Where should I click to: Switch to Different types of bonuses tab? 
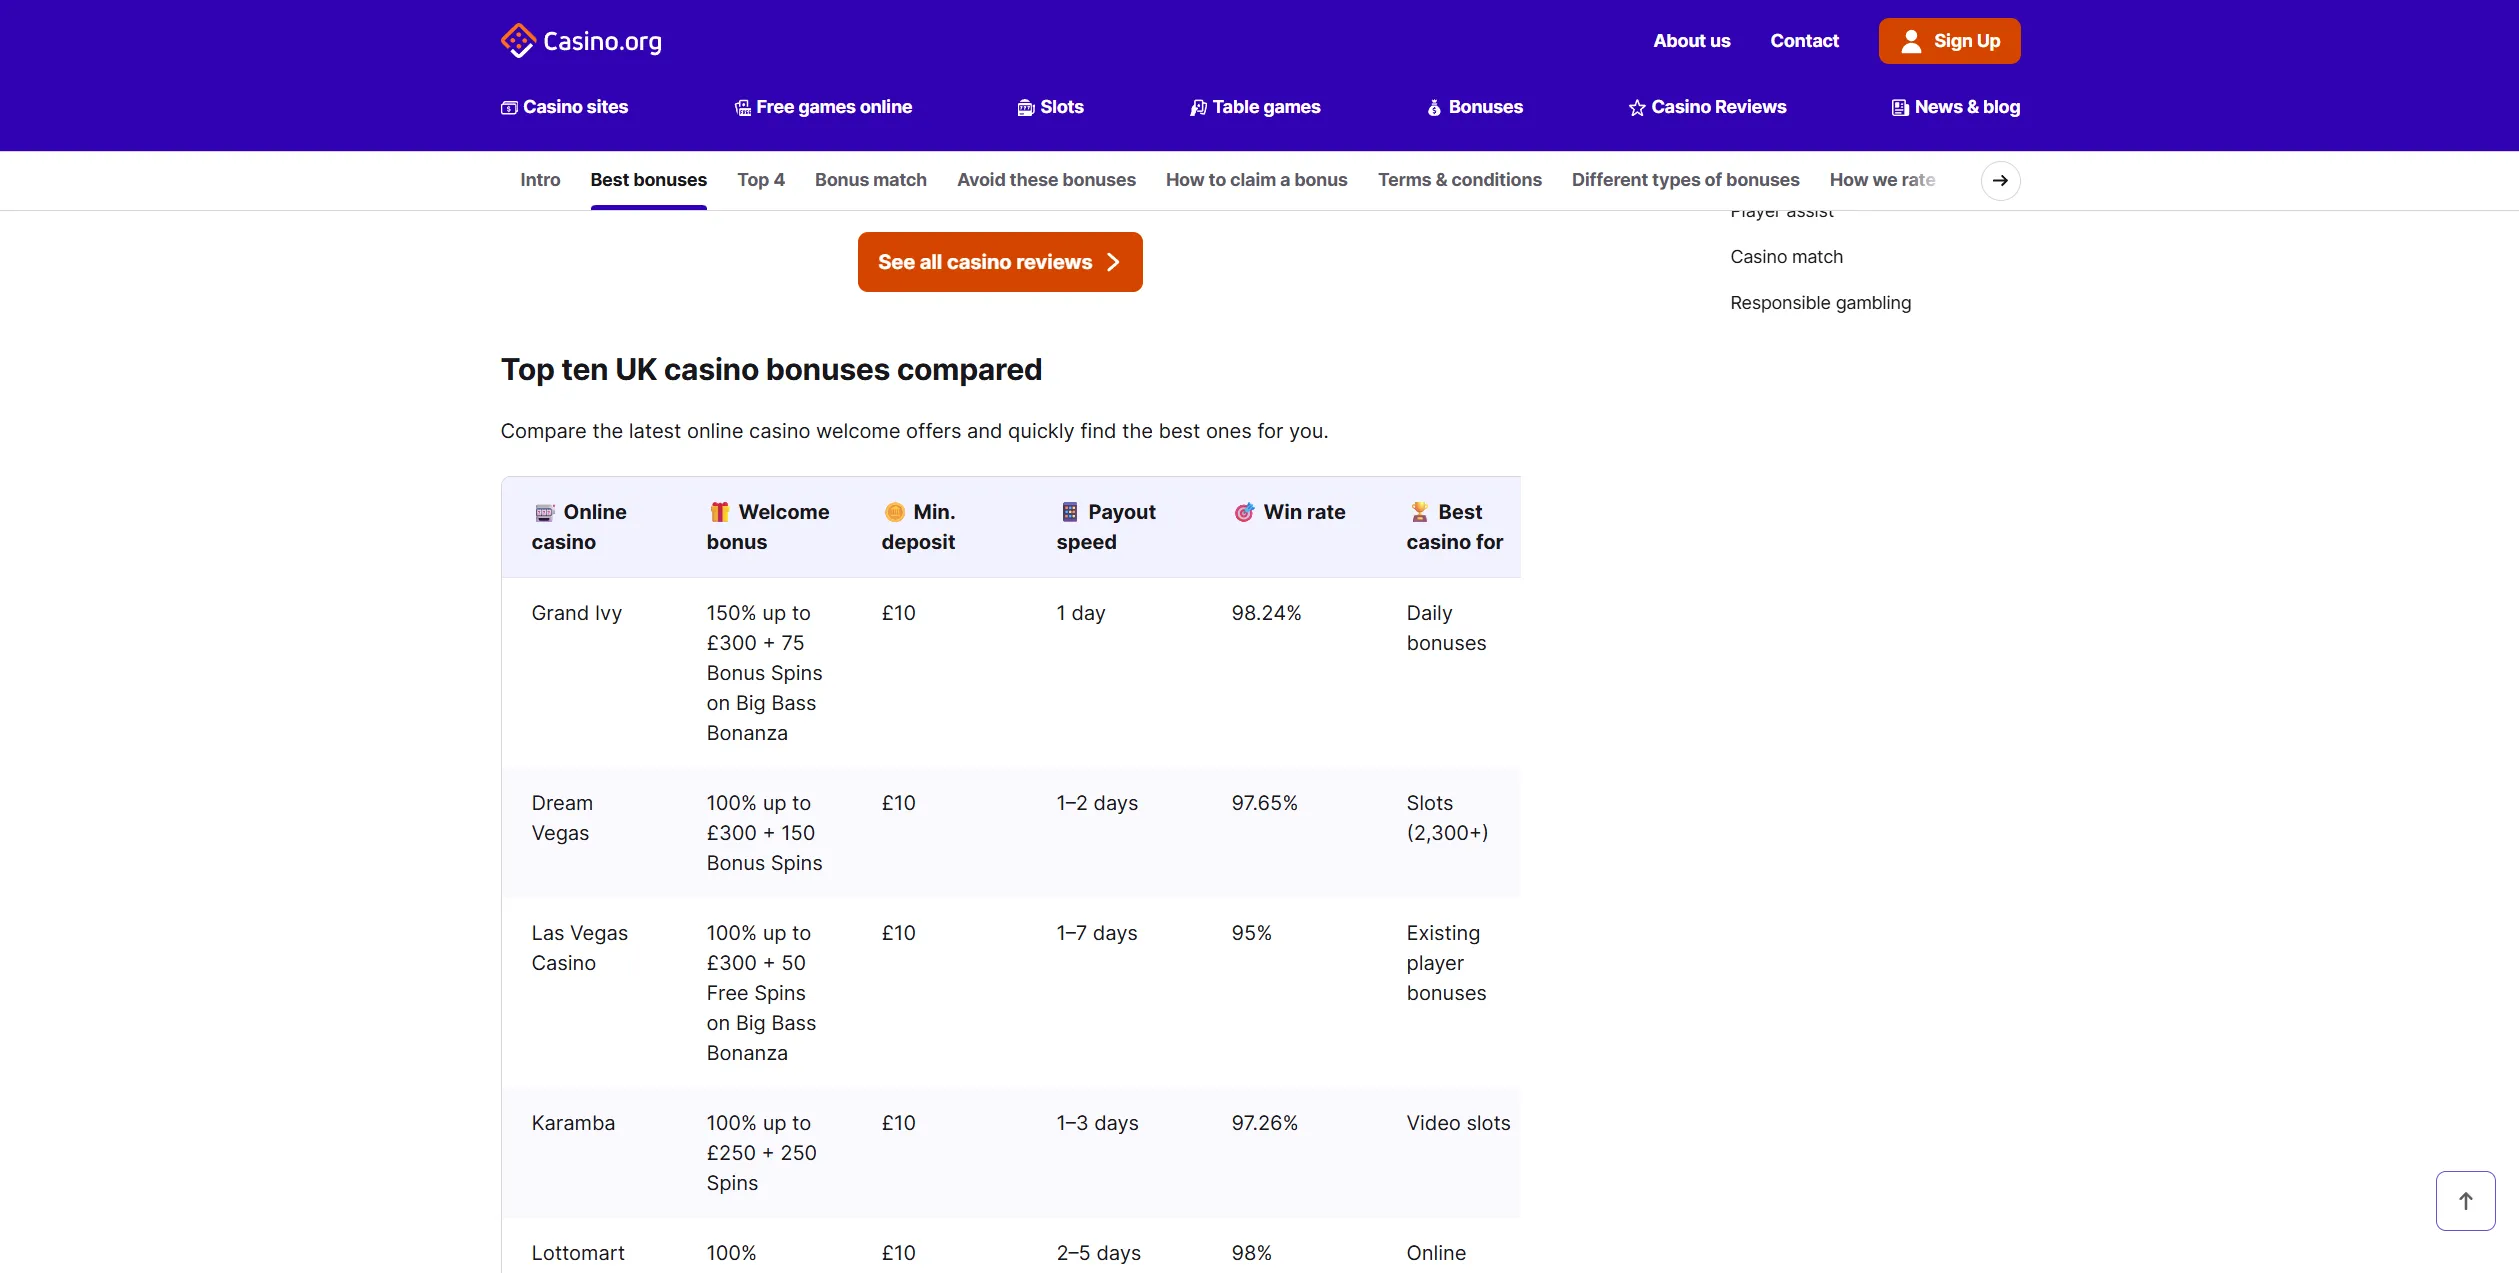1685,180
